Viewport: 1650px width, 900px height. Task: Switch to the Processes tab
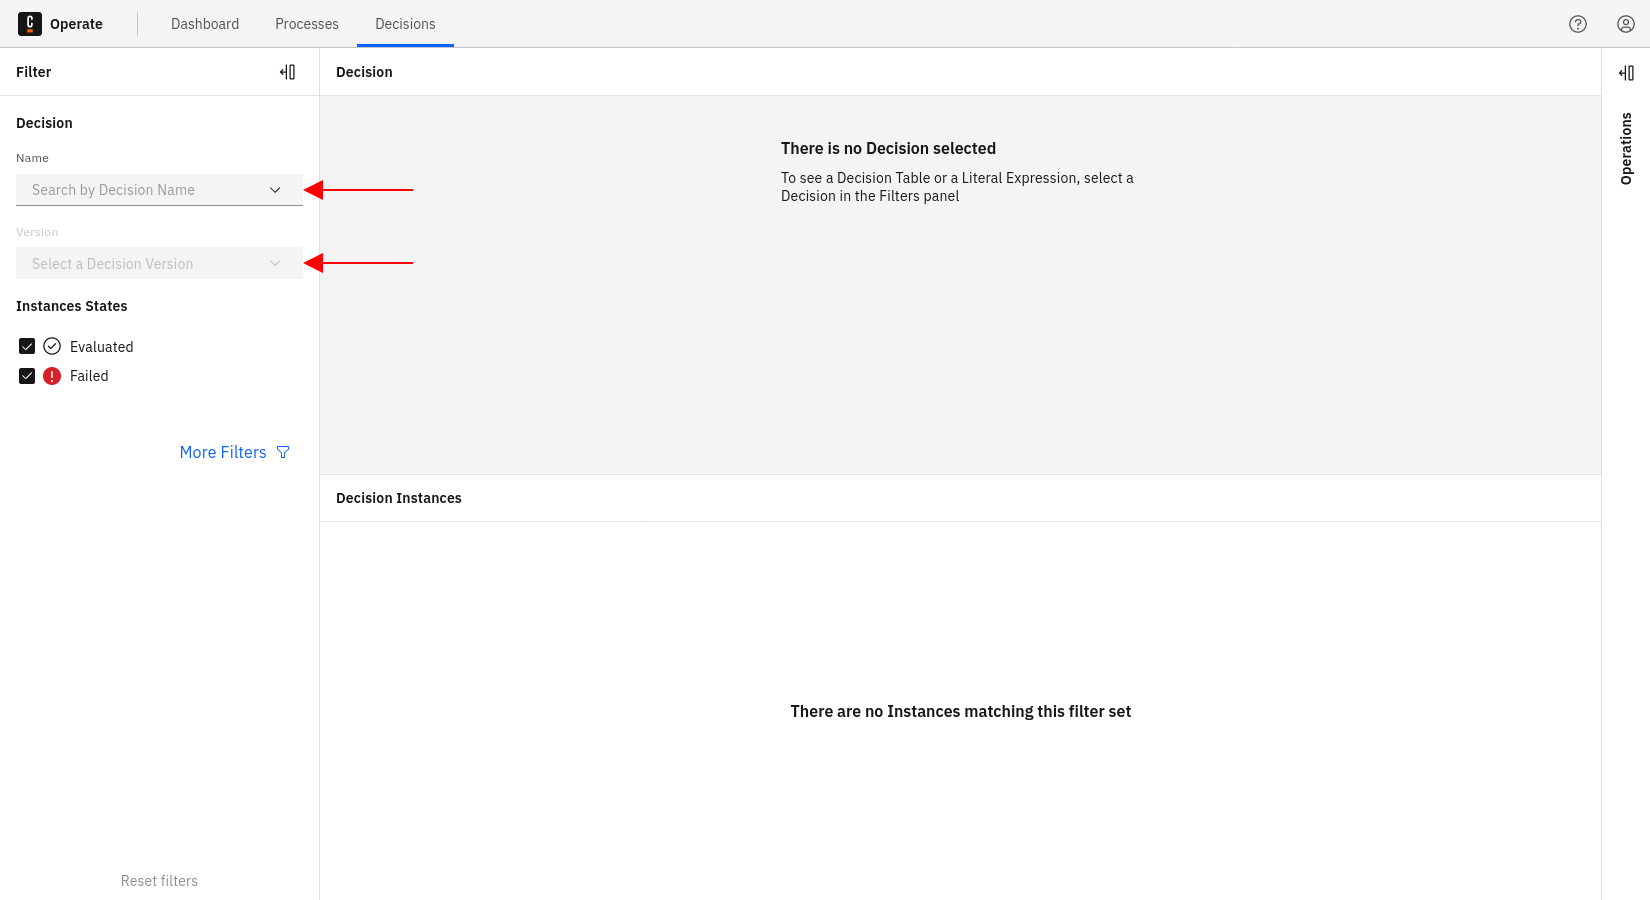[x=307, y=24]
